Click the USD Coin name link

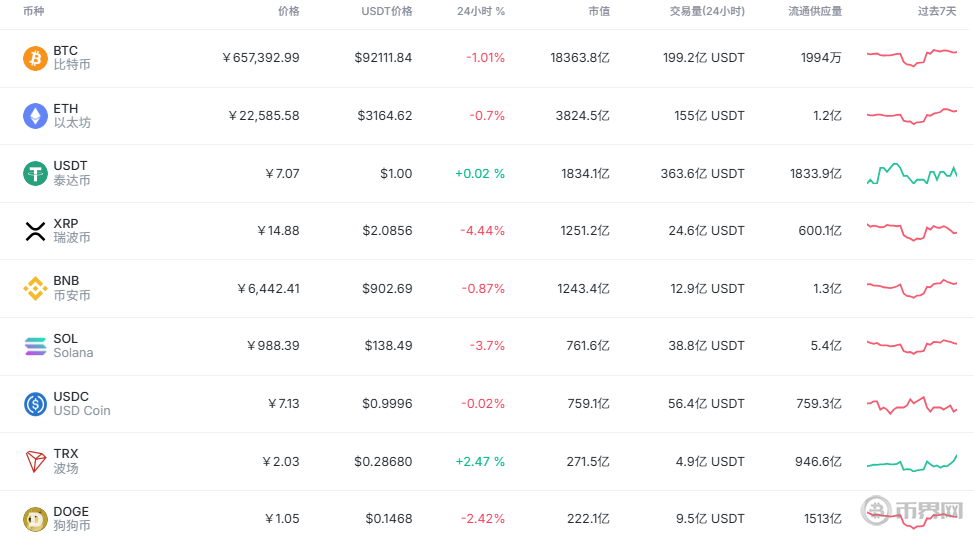tap(82, 411)
